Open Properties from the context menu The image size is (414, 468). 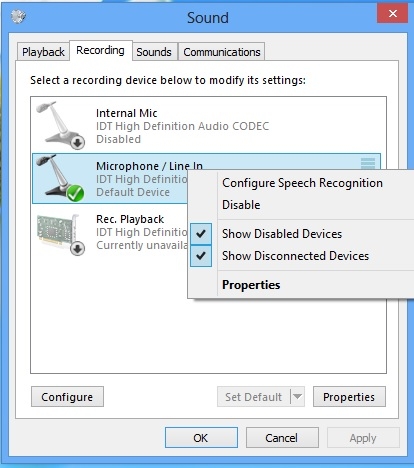point(251,285)
